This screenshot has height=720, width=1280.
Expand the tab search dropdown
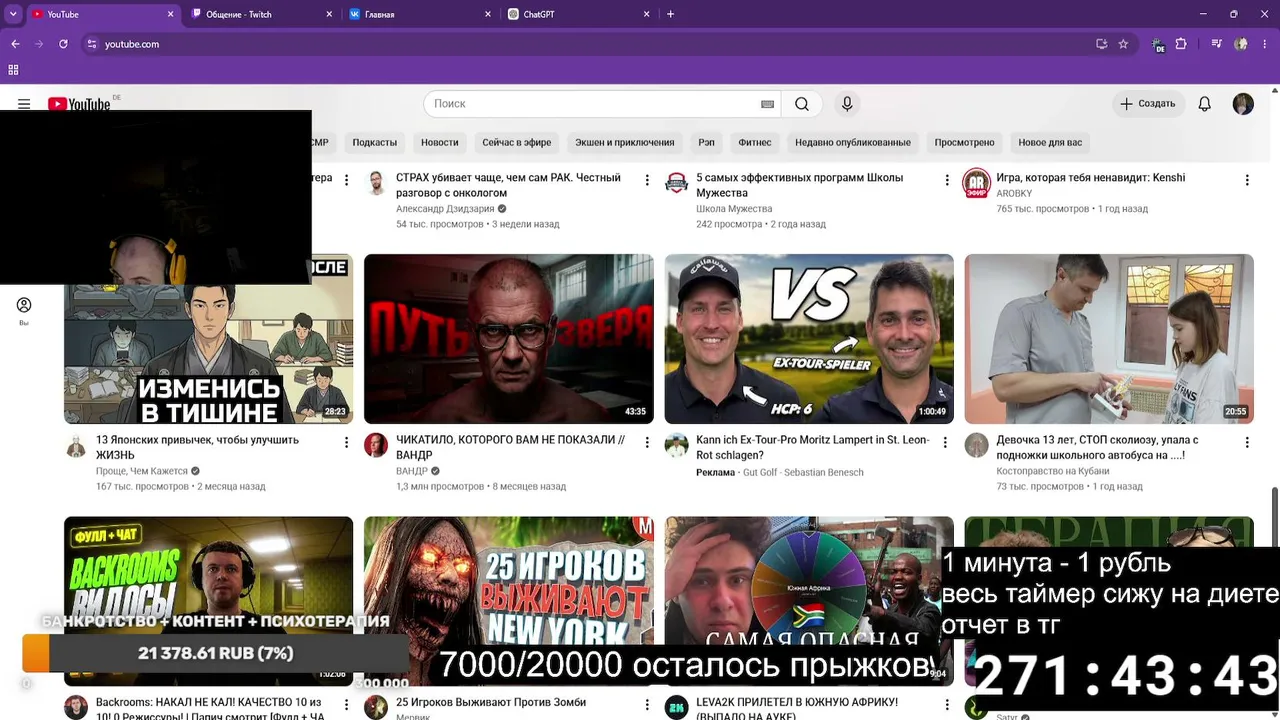click(x=14, y=14)
